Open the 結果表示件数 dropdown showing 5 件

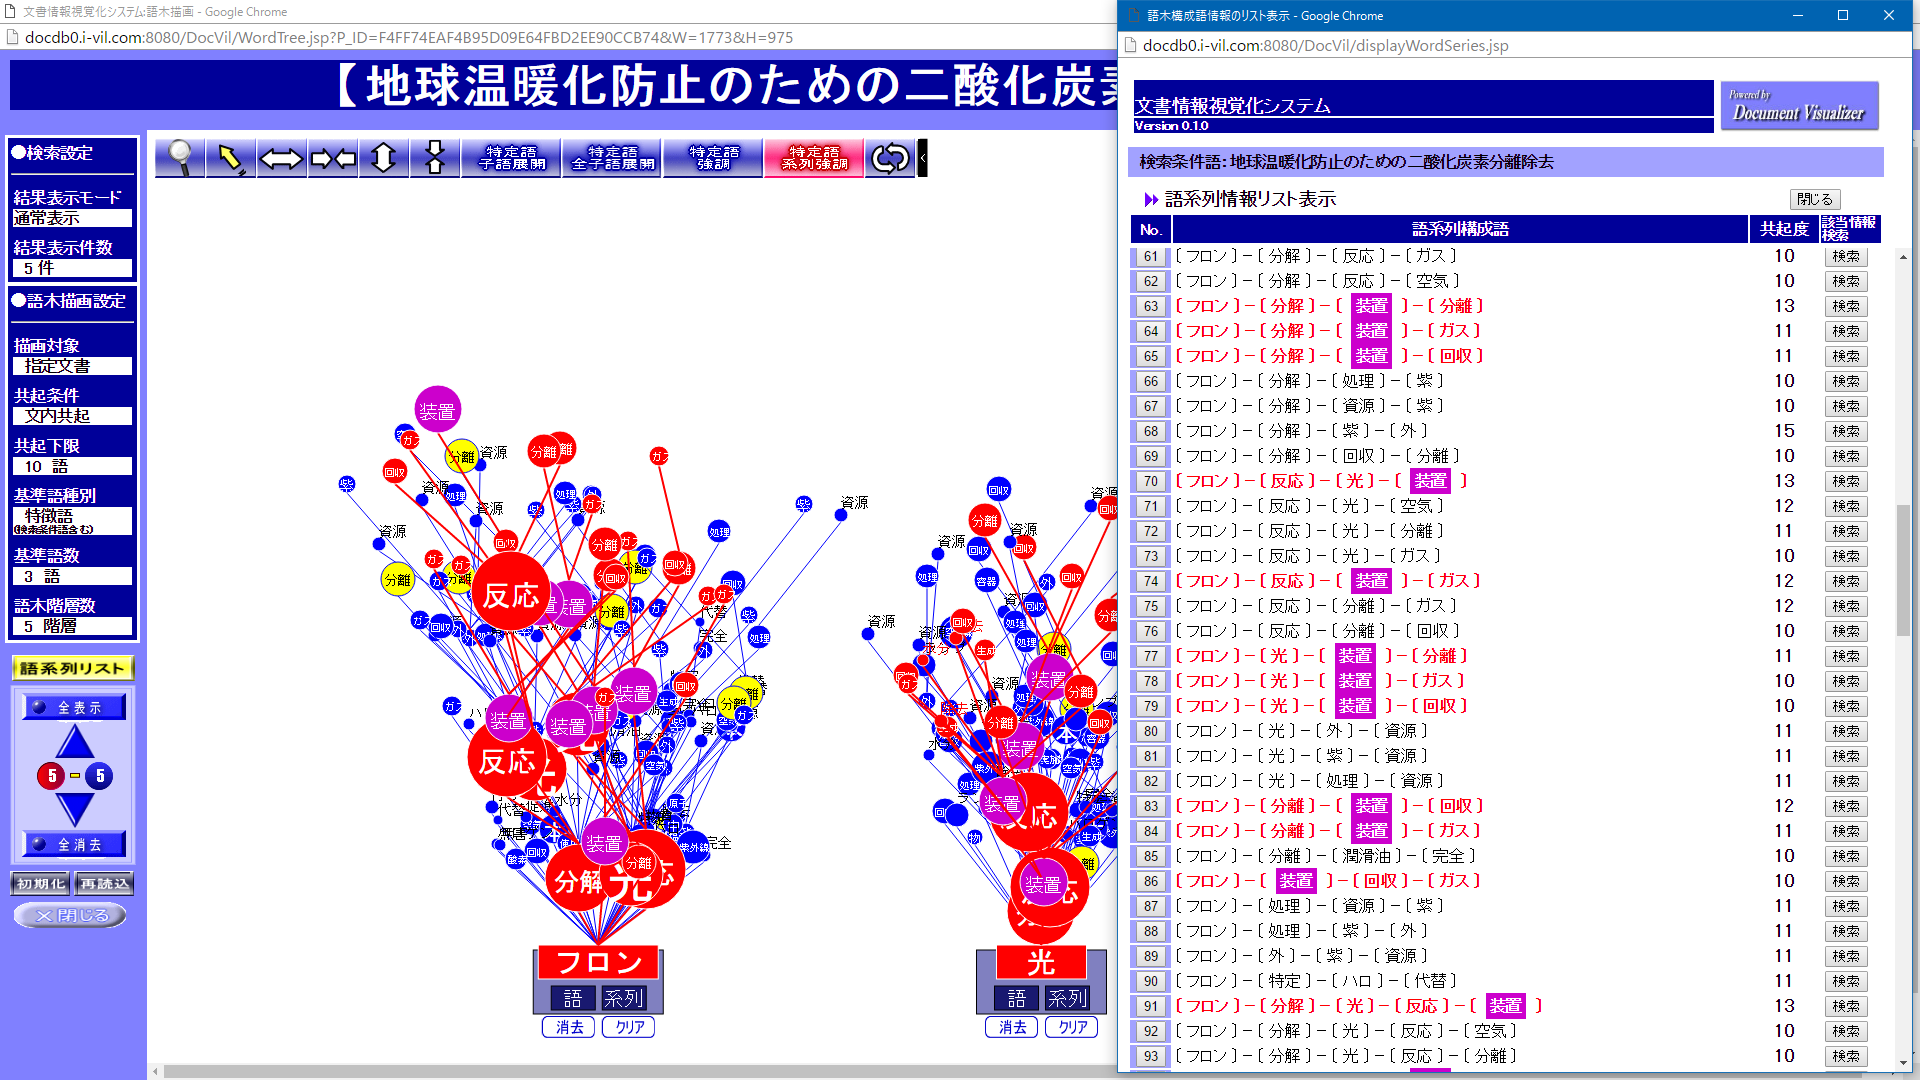(72, 268)
